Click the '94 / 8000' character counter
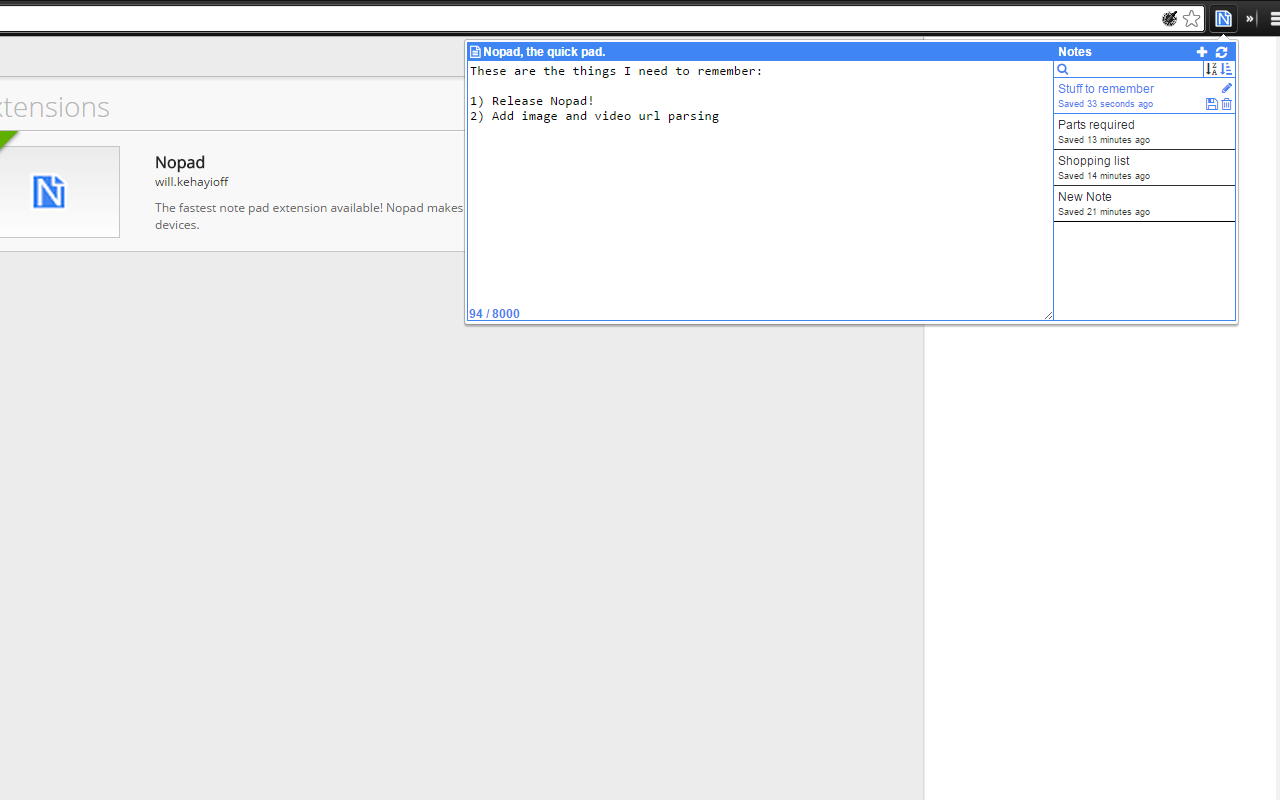This screenshot has height=800, width=1280. (494, 314)
